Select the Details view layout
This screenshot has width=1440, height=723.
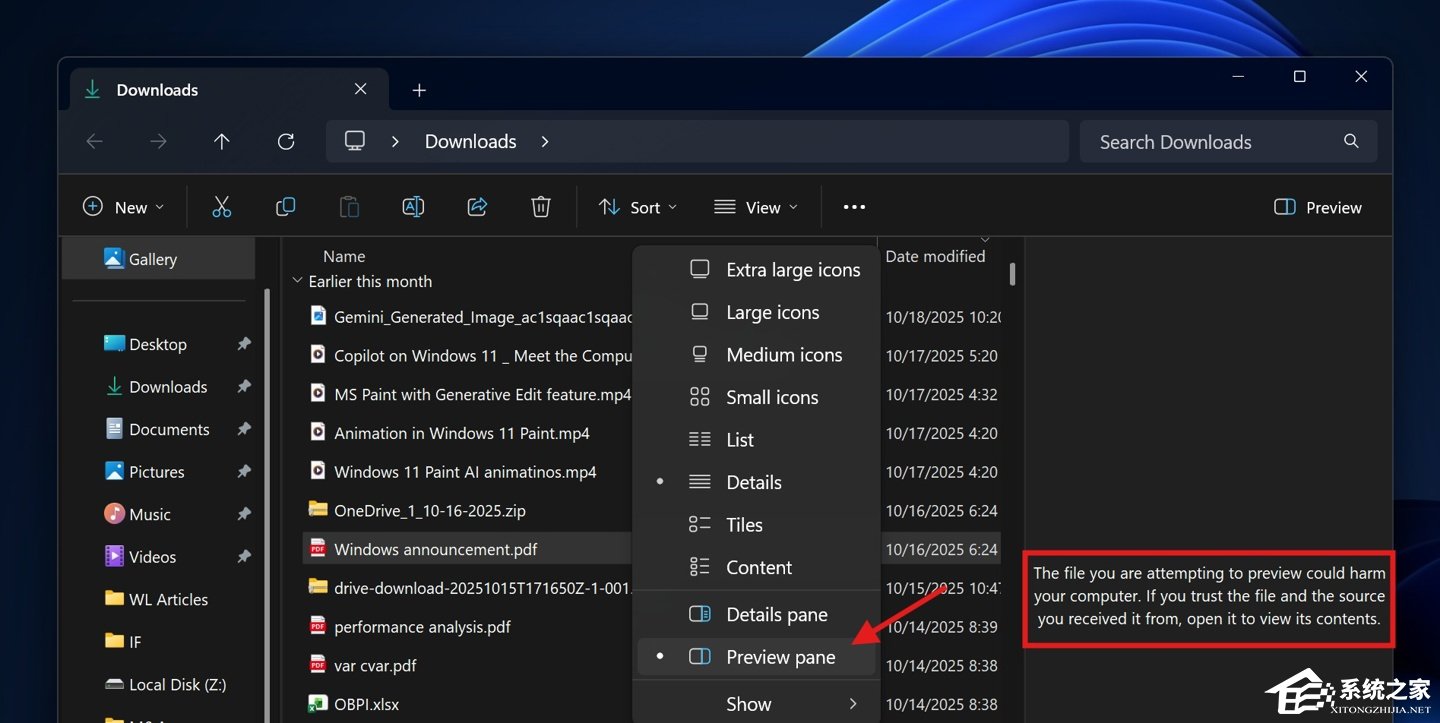pyautogui.click(x=753, y=482)
